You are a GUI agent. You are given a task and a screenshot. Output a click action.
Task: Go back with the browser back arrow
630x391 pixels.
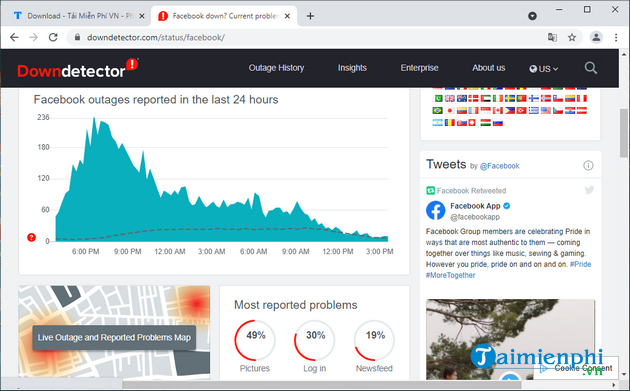click(14, 37)
